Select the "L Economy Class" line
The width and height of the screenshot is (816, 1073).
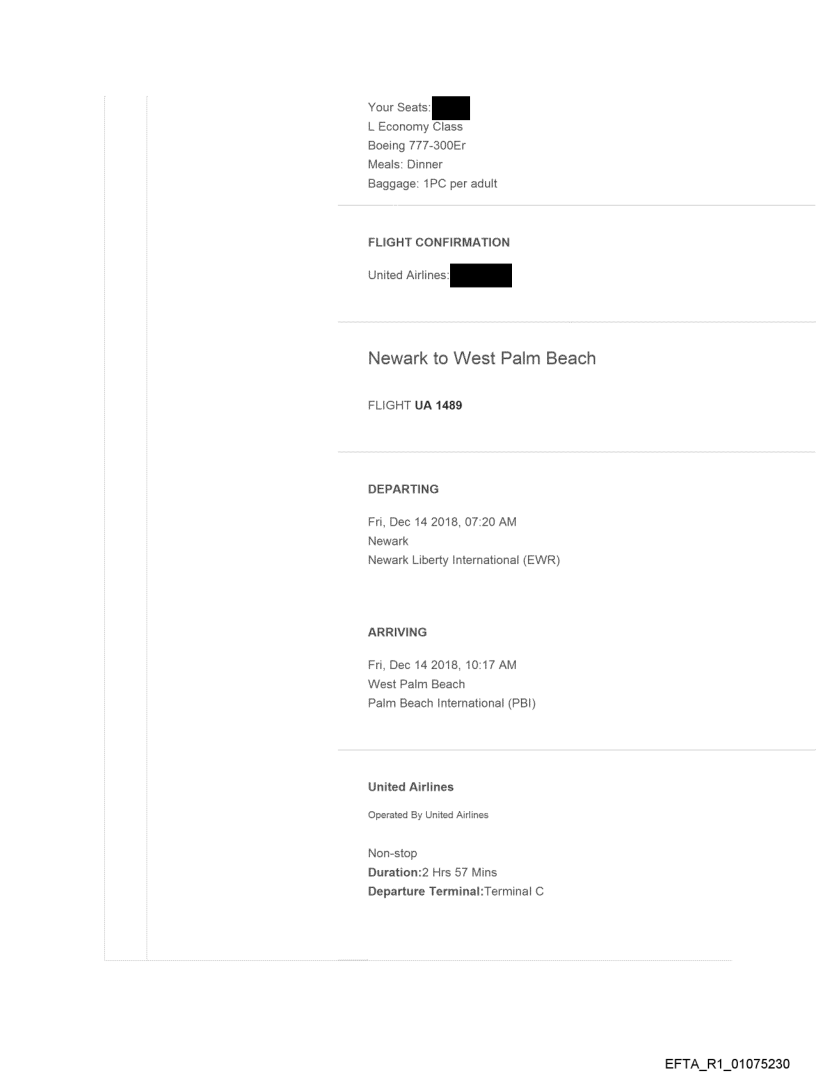415,126
